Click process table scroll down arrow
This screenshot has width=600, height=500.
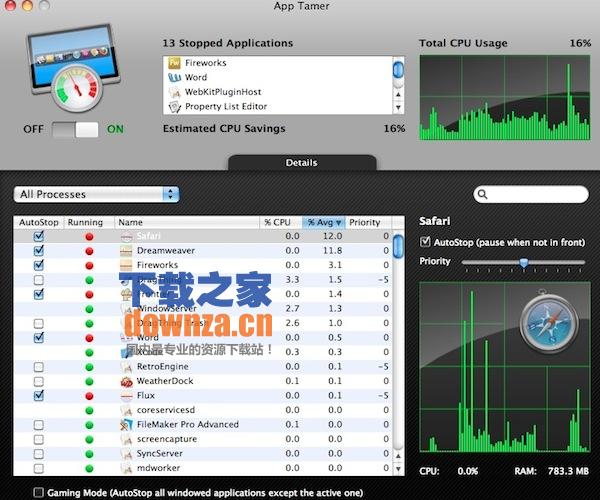[398, 468]
